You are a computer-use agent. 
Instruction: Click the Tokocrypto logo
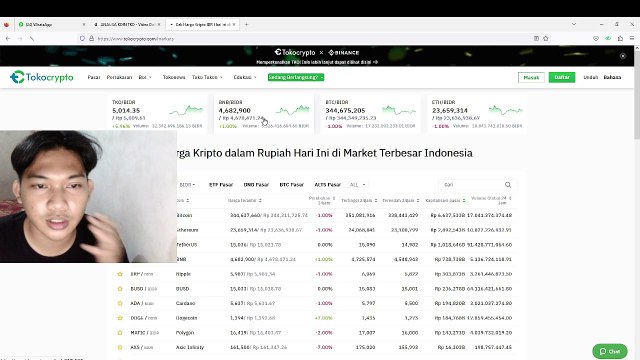point(42,77)
